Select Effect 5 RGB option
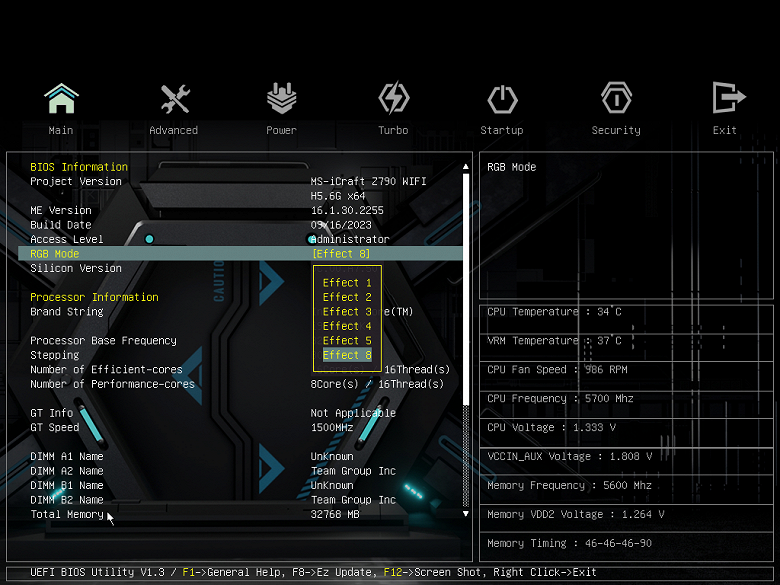 (347, 340)
